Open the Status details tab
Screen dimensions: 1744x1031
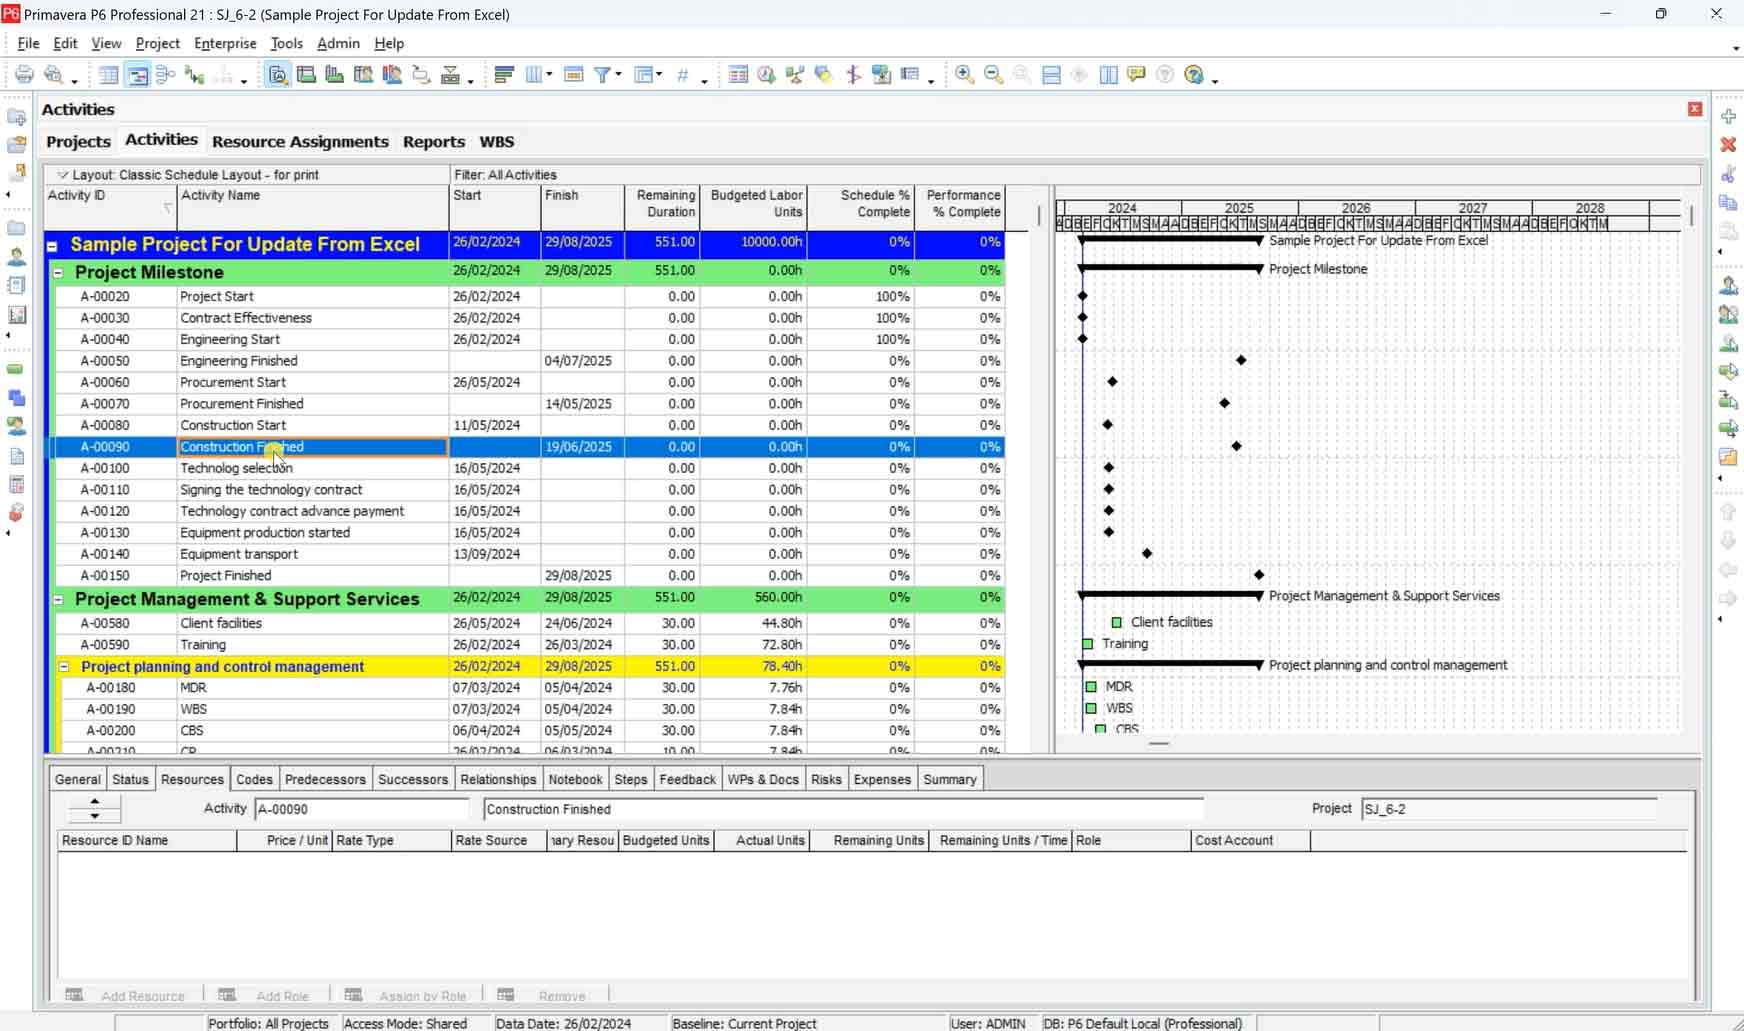point(130,780)
